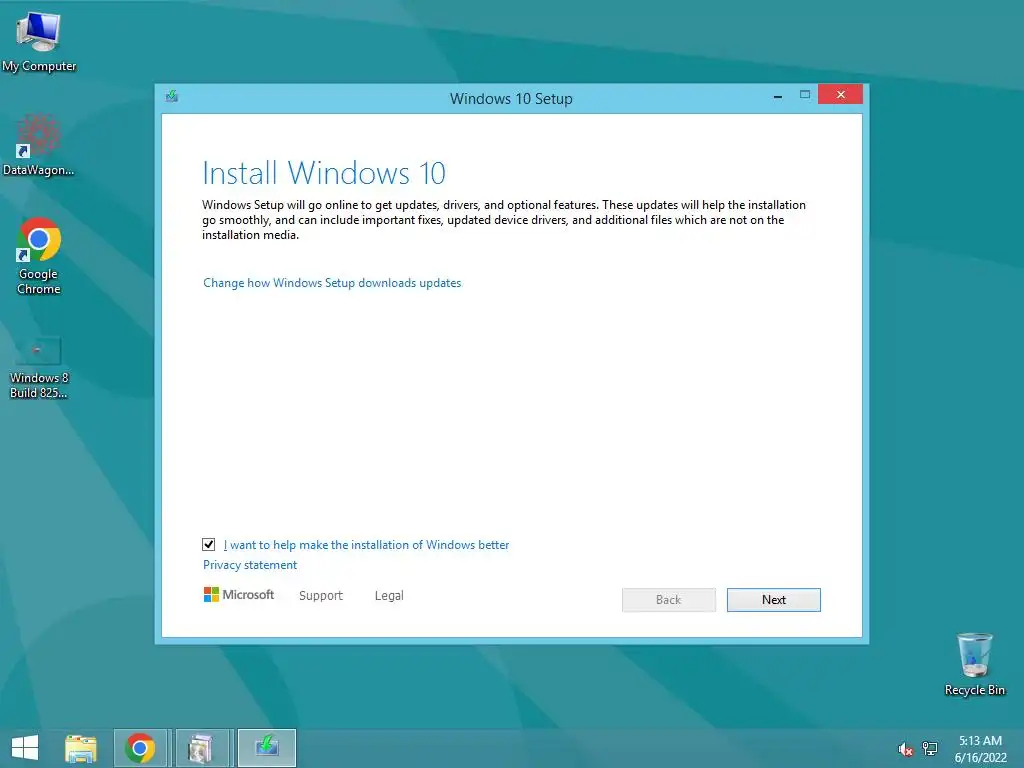1024x768 pixels.
Task: Click the Microsoft logo in the dialog
Action: coord(239,594)
